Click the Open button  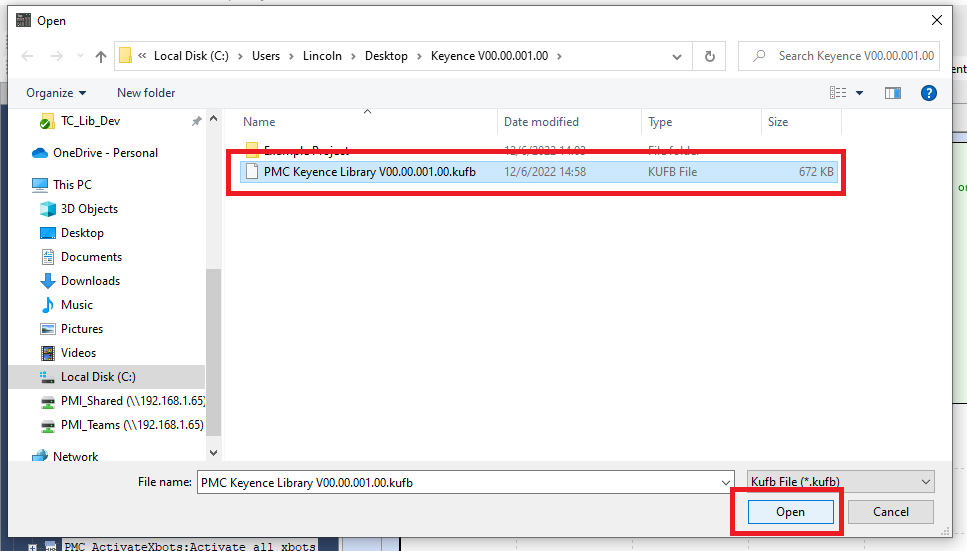pyautogui.click(x=790, y=512)
